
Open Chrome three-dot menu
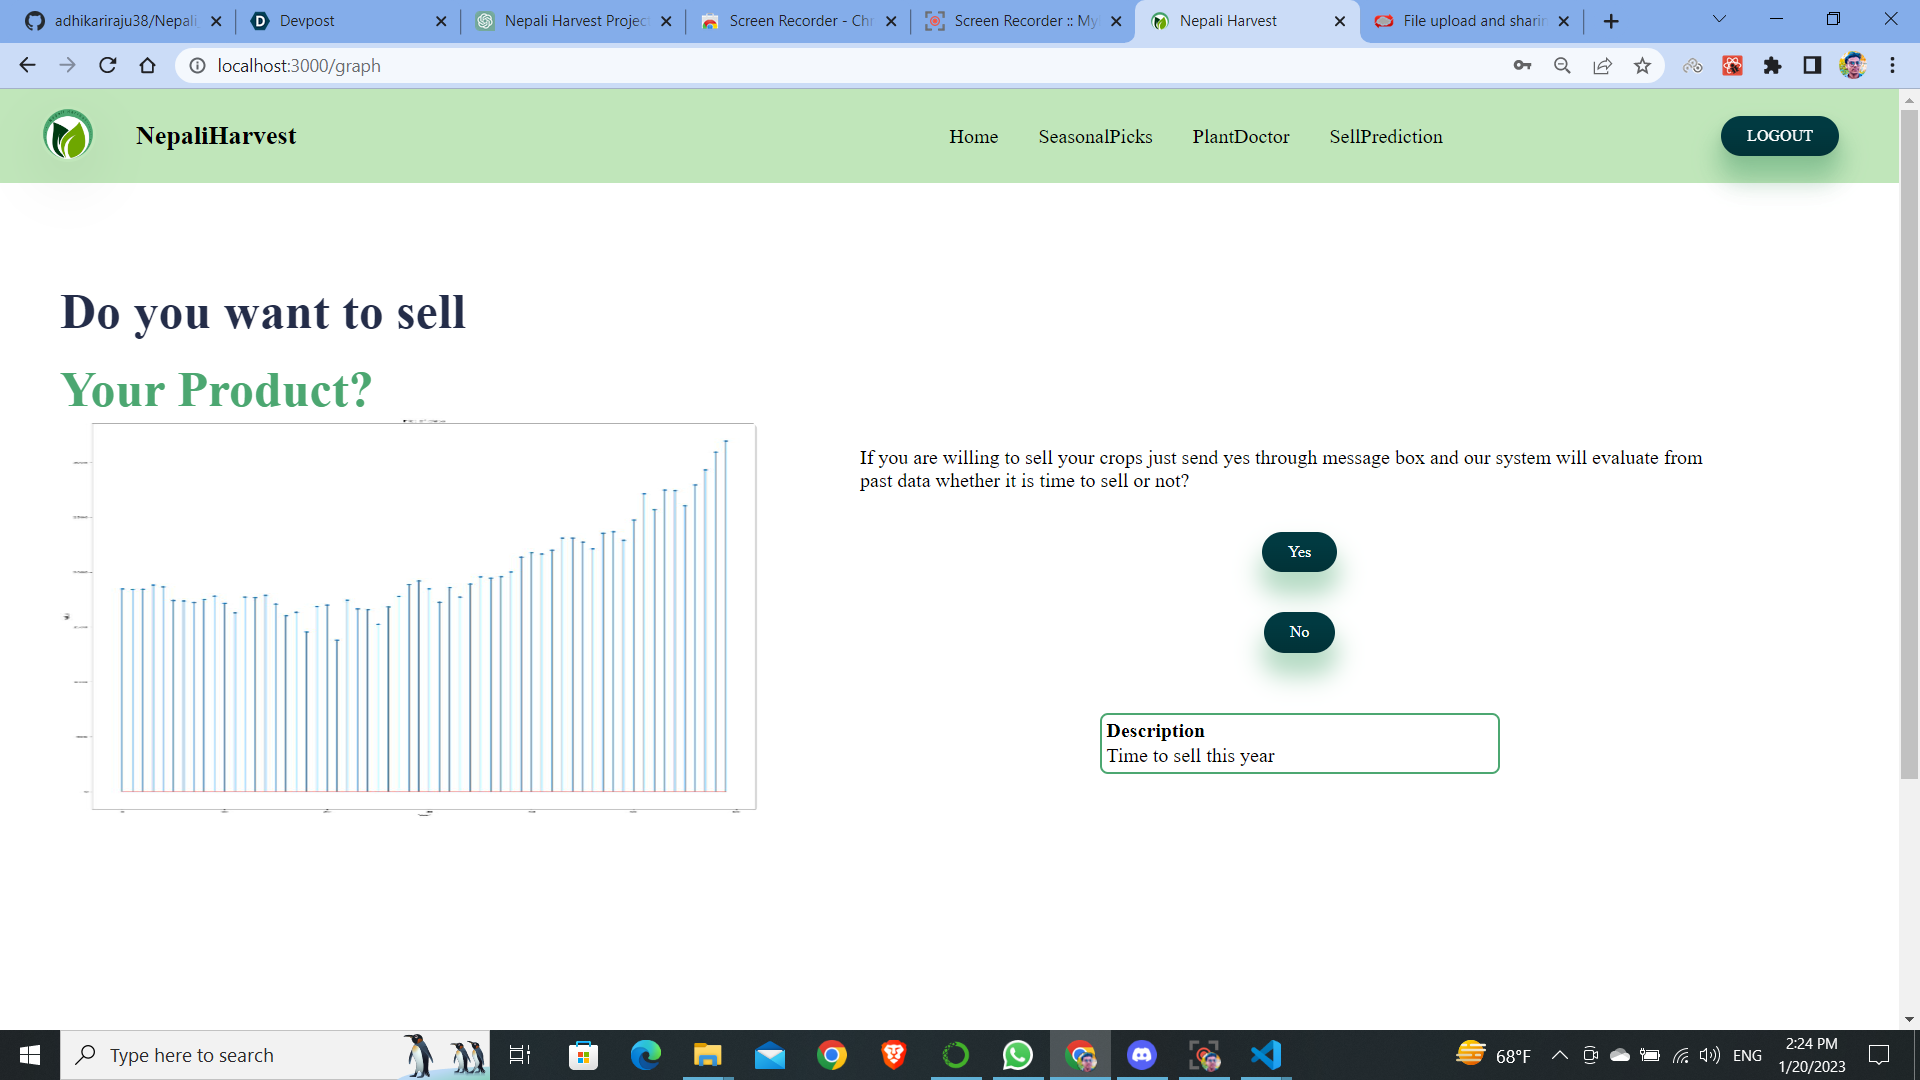tap(1892, 66)
